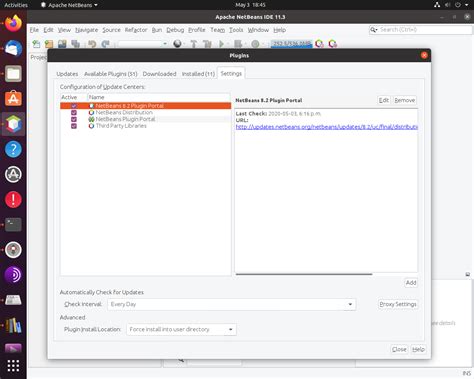This screenshot has height=379, width=474.
Task: Click the Edit button for update center
Action: [384, 100]
